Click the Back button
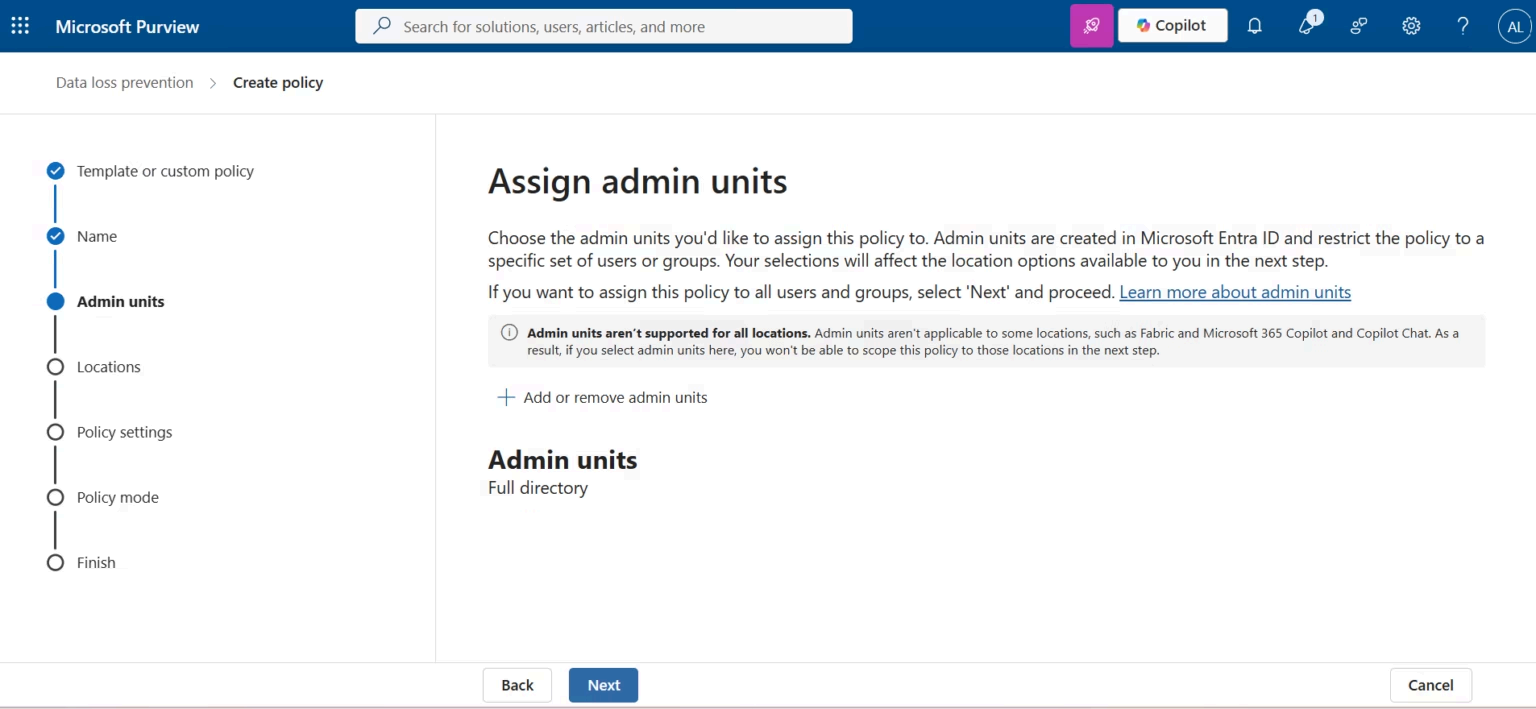 (517, 685)
